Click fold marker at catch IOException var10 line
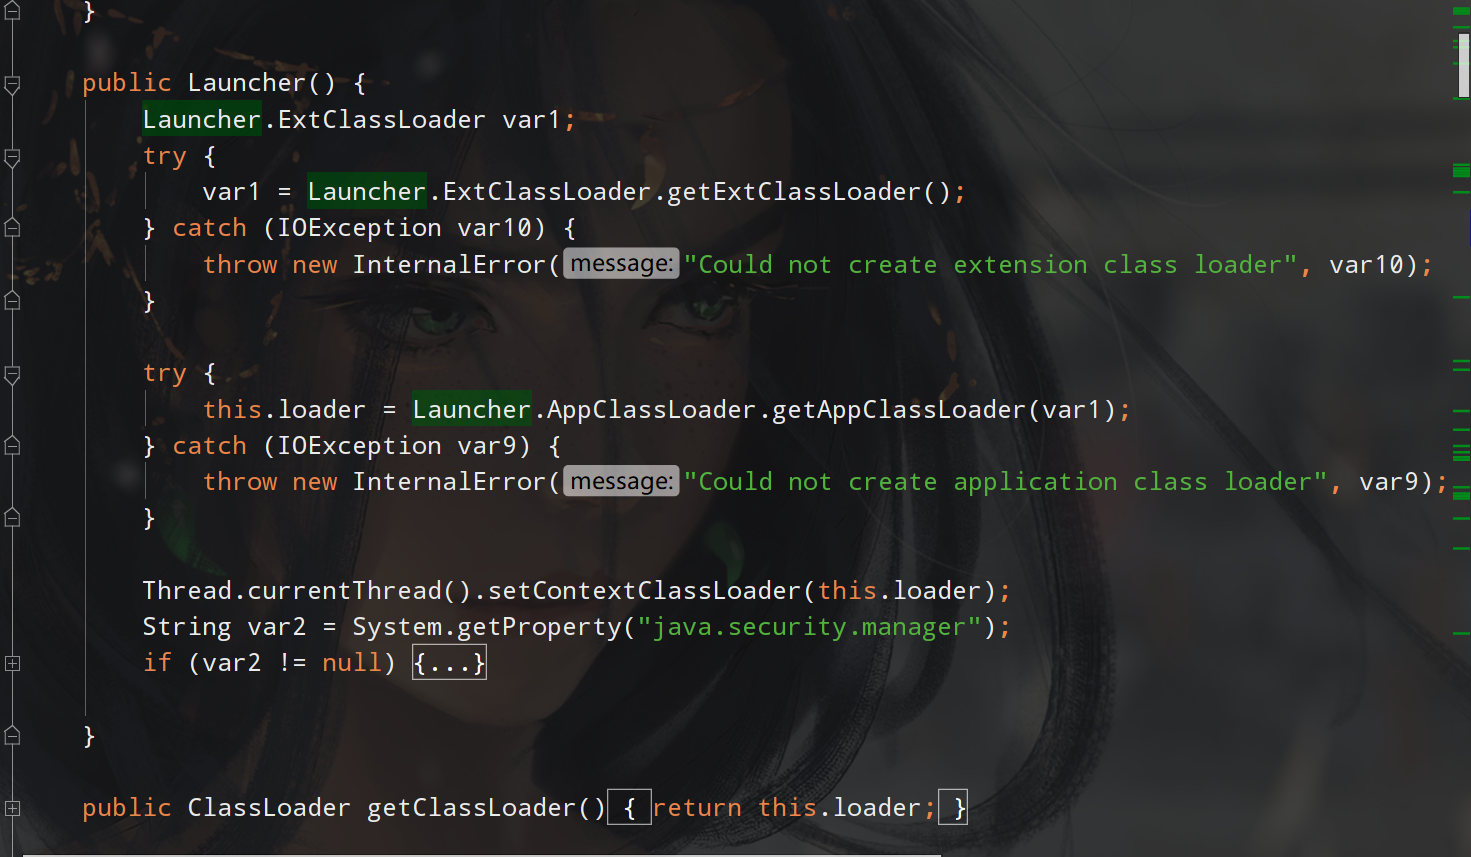The image size is (1471, 857). point(12,228)
